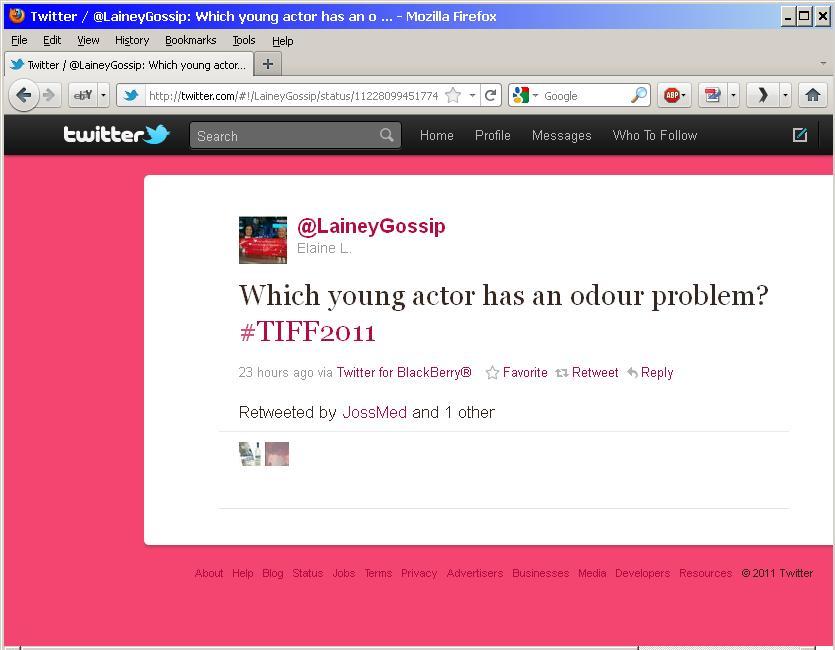Favorite the tweet with star

point(517,372)
